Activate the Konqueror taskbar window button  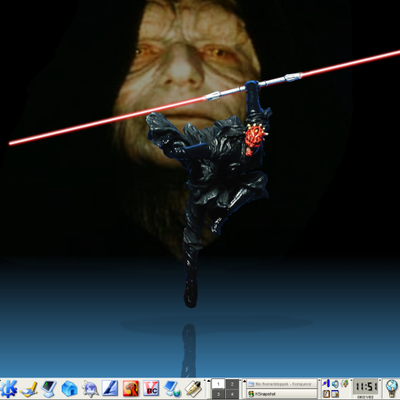coord(282,384)
